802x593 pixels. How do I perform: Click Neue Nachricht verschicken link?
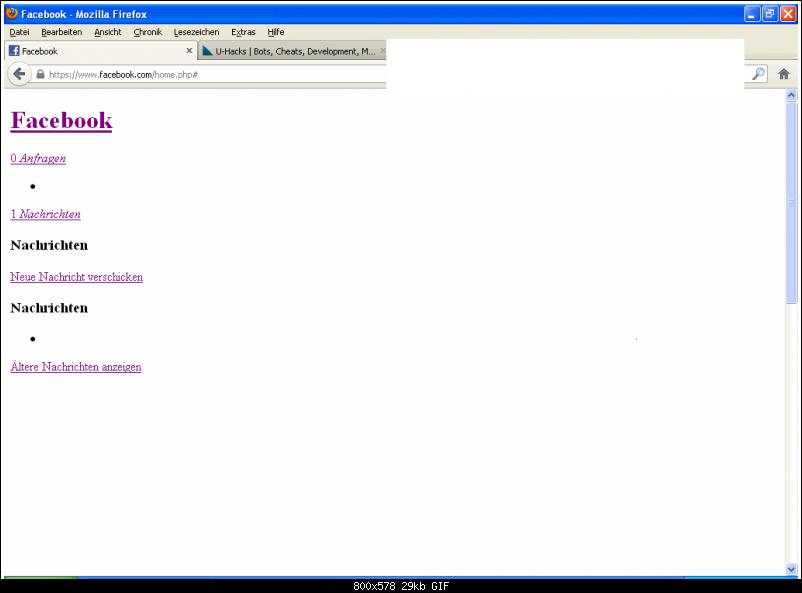click(x=76, y=277)
